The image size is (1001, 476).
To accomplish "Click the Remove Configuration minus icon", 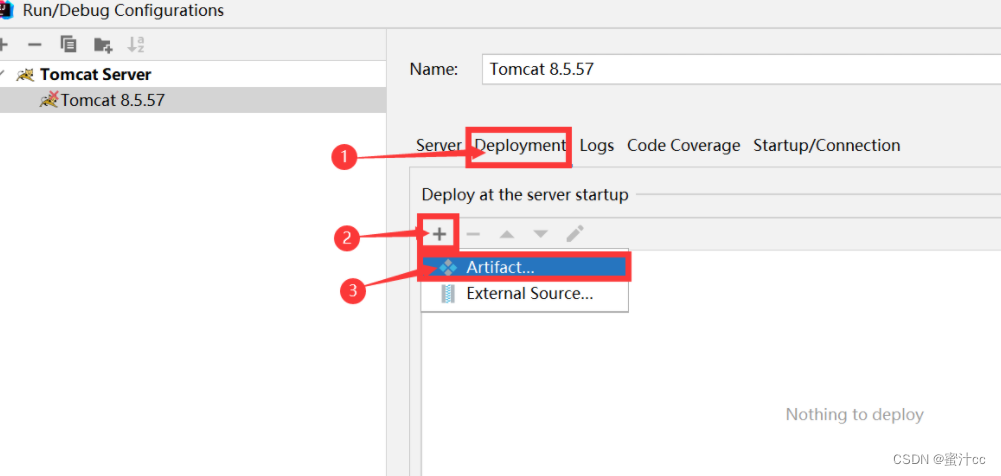I will (x=35, y=44).
